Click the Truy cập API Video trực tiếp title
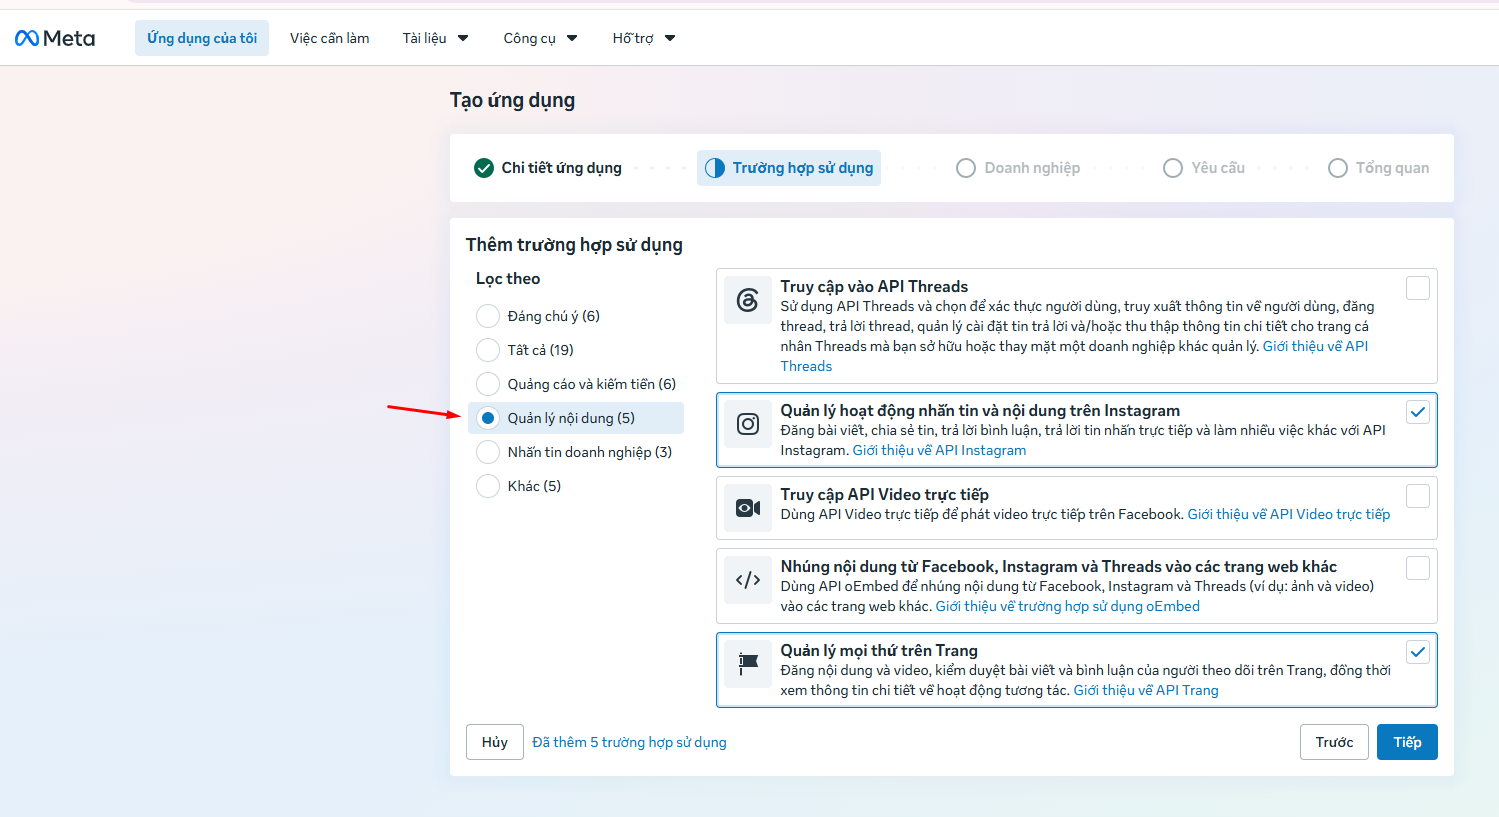This screenshot has height=817, width=1499. (x=884, y=495)
